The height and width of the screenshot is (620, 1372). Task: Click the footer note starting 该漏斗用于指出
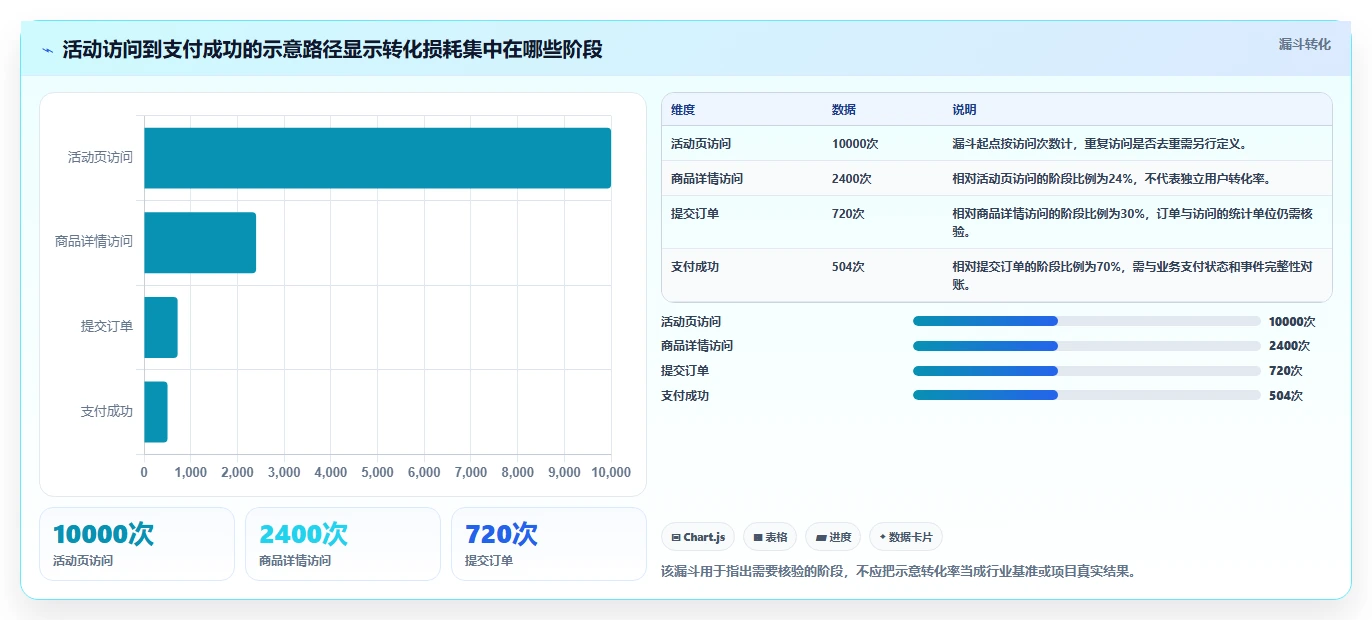pyautogui.click(x=898, y=572)
